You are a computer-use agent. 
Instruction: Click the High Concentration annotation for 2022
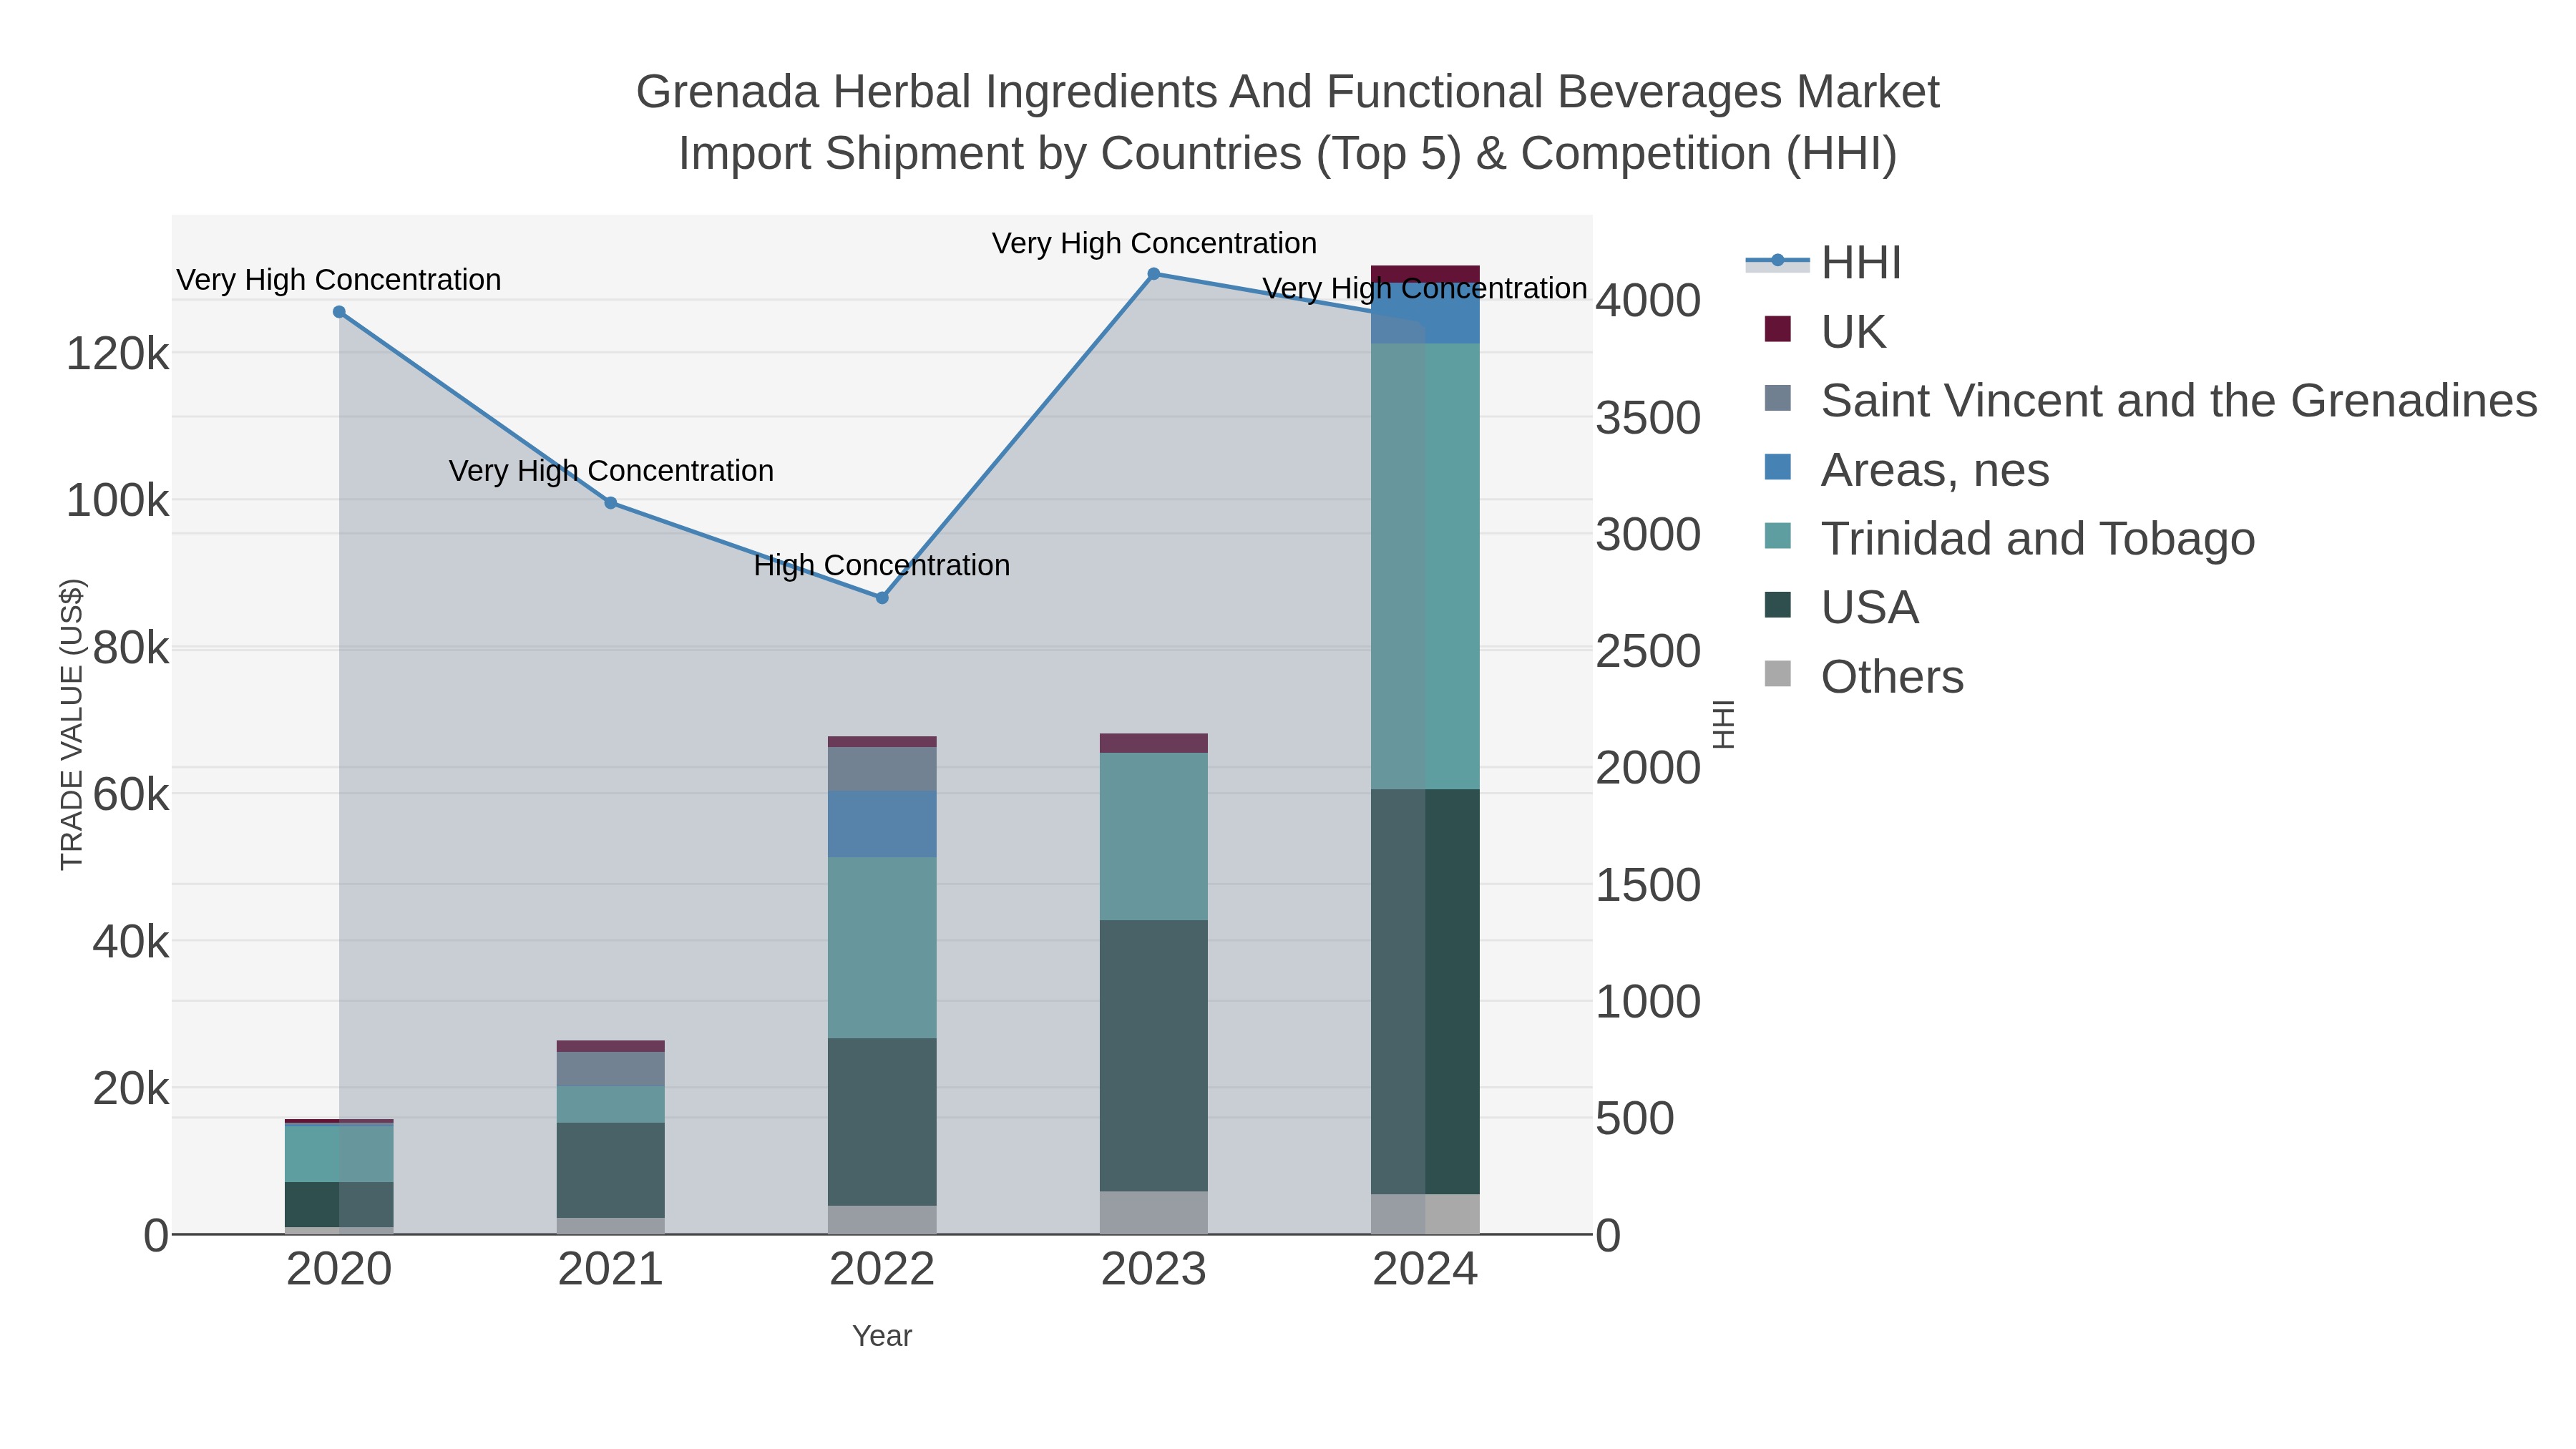pyautogui.click(x=882, y=566)
